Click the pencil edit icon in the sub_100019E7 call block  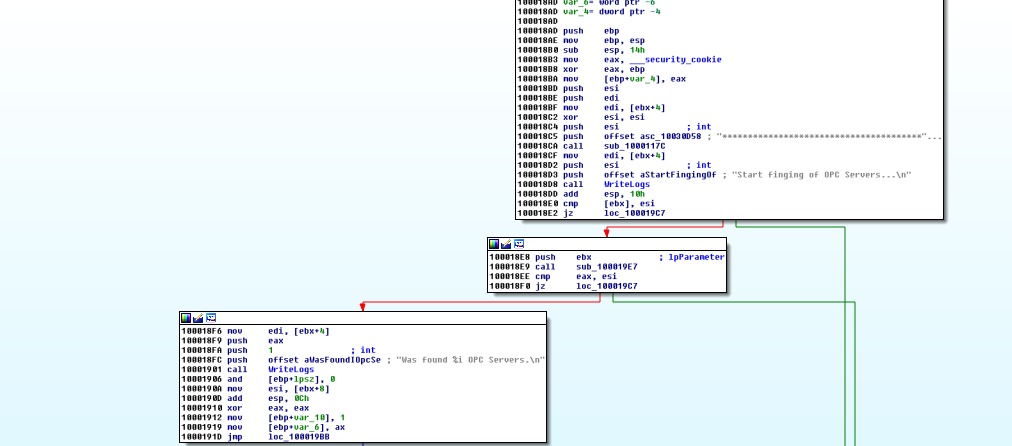tap(506, 244)
